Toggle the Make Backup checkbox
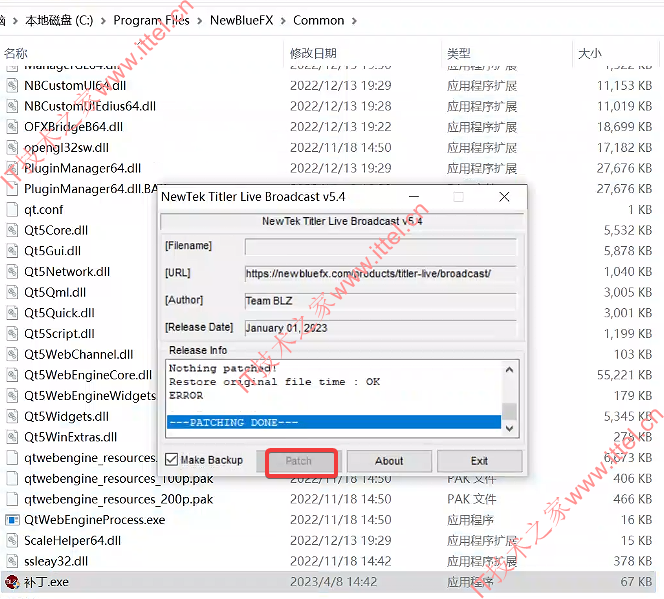664x599 pixels. 172,460
